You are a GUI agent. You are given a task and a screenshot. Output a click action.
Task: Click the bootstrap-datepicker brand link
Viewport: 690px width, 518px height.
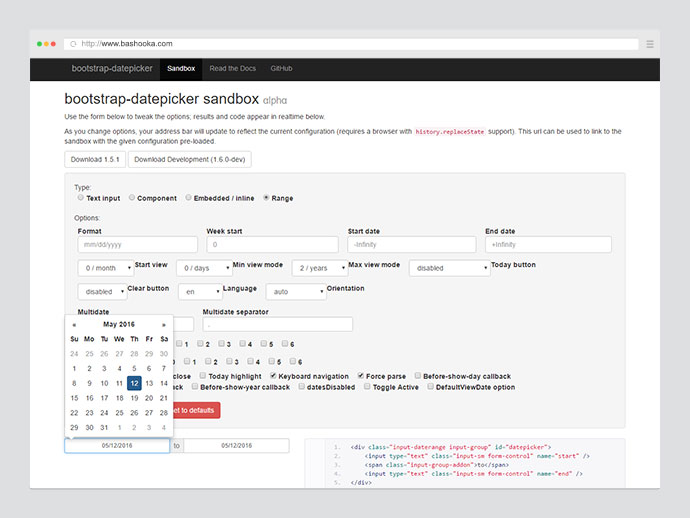pyautogui.click(x=112, y=69)
